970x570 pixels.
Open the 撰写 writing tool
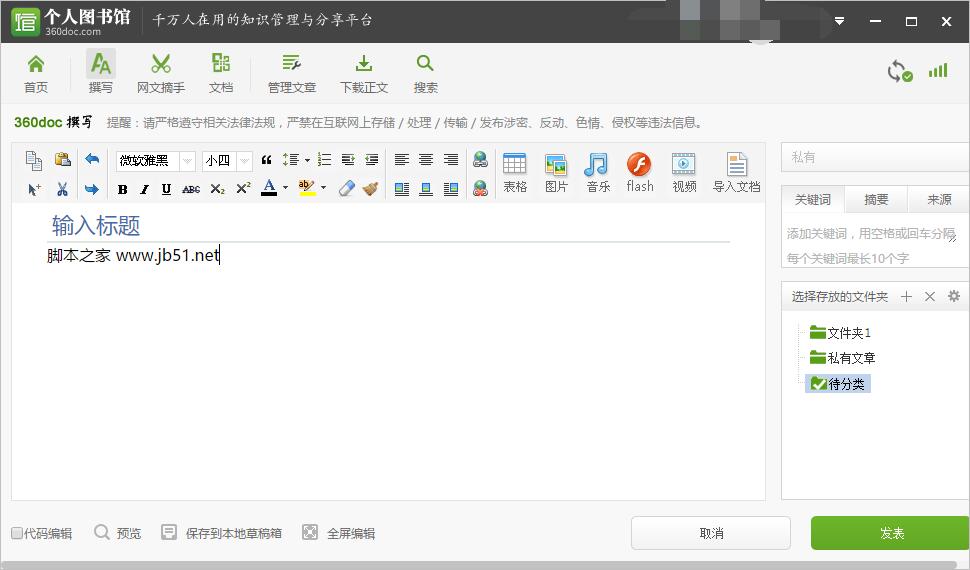pyautogui.click(x=100, y=73)
